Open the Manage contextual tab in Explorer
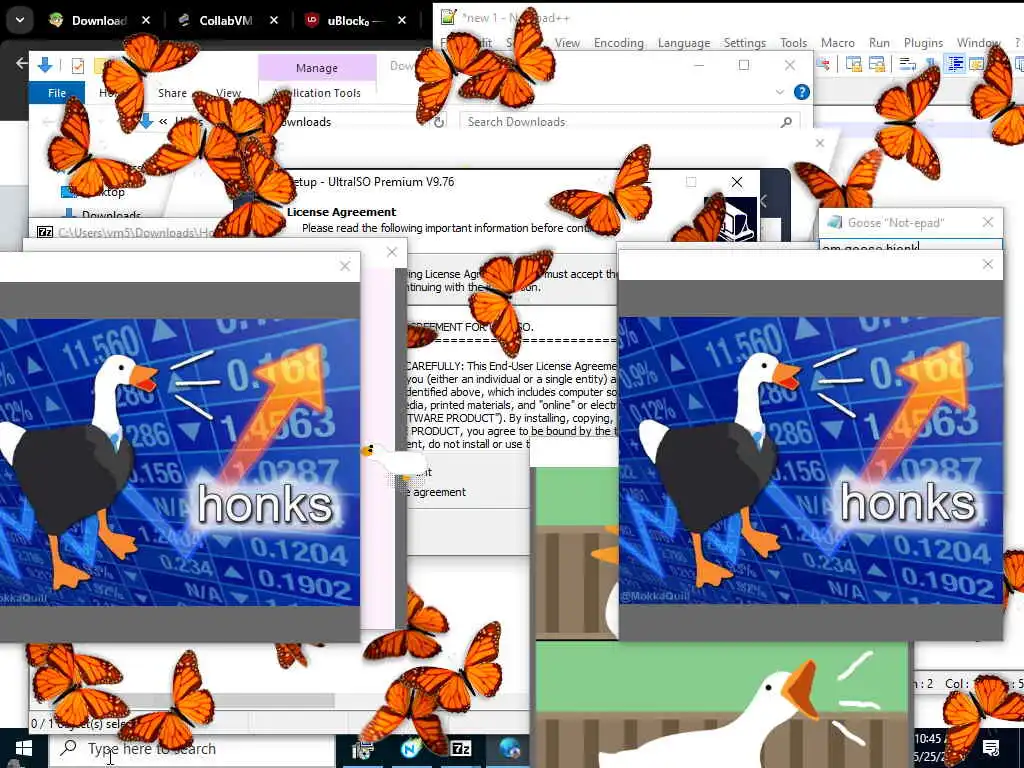The image size is (1024, 768). [x=317, y=68]
